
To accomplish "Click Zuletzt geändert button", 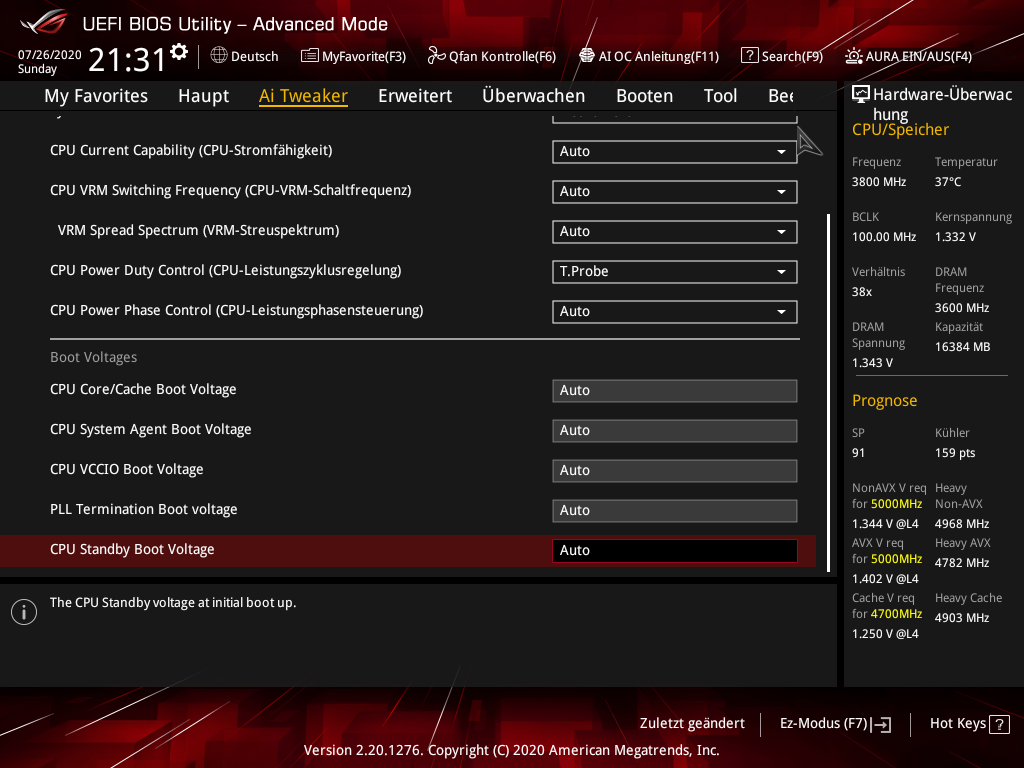I will click(692, 724).
